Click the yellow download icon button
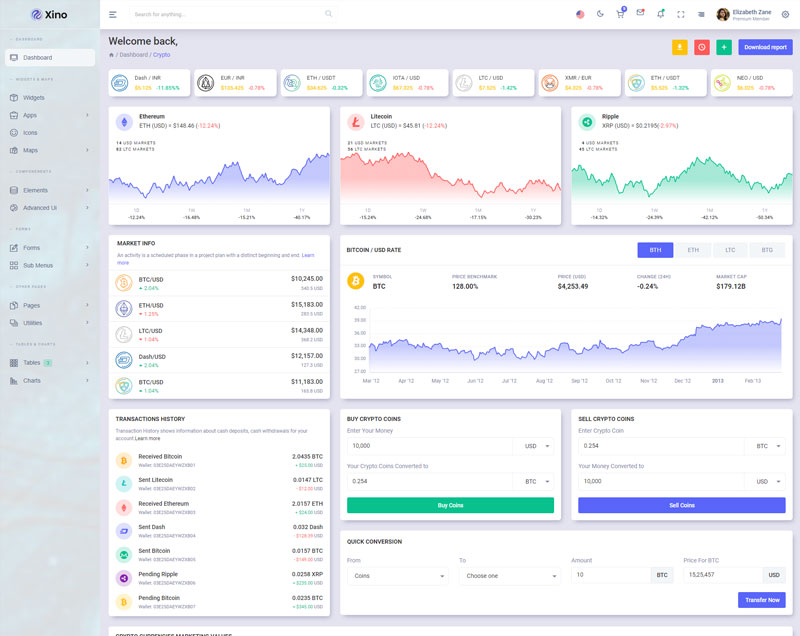The width and height of the screenshot is (800, 636). [680, 47]
